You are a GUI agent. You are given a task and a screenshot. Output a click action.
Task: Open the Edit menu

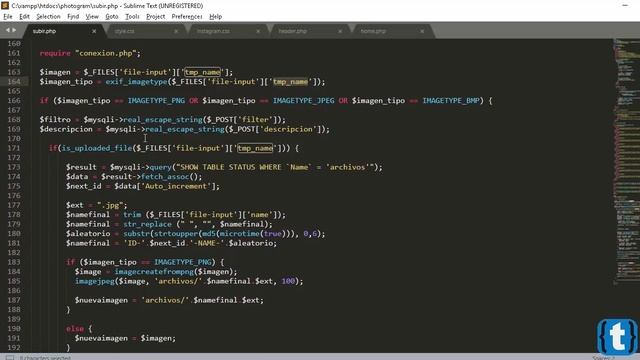[x=24, y=17]
